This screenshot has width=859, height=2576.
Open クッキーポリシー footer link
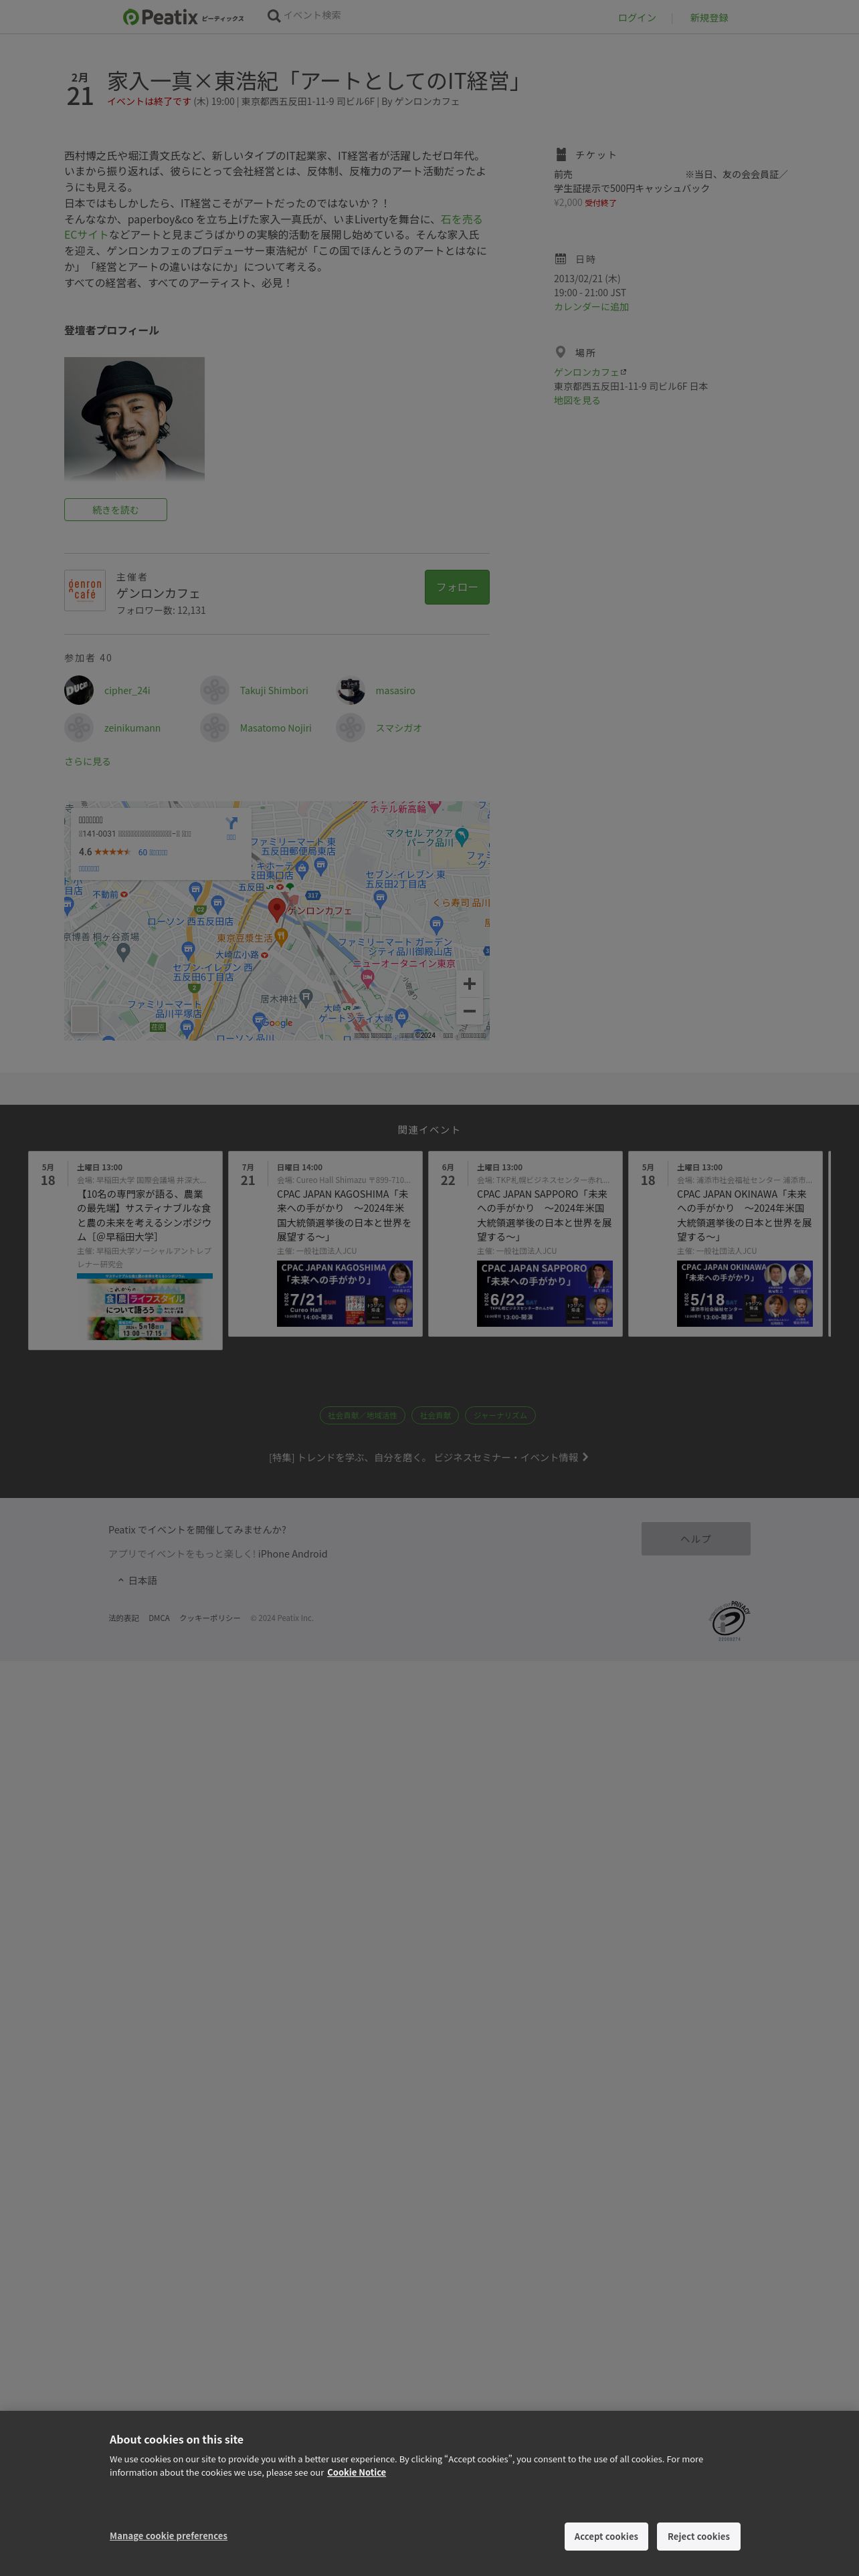(210, 1618)
